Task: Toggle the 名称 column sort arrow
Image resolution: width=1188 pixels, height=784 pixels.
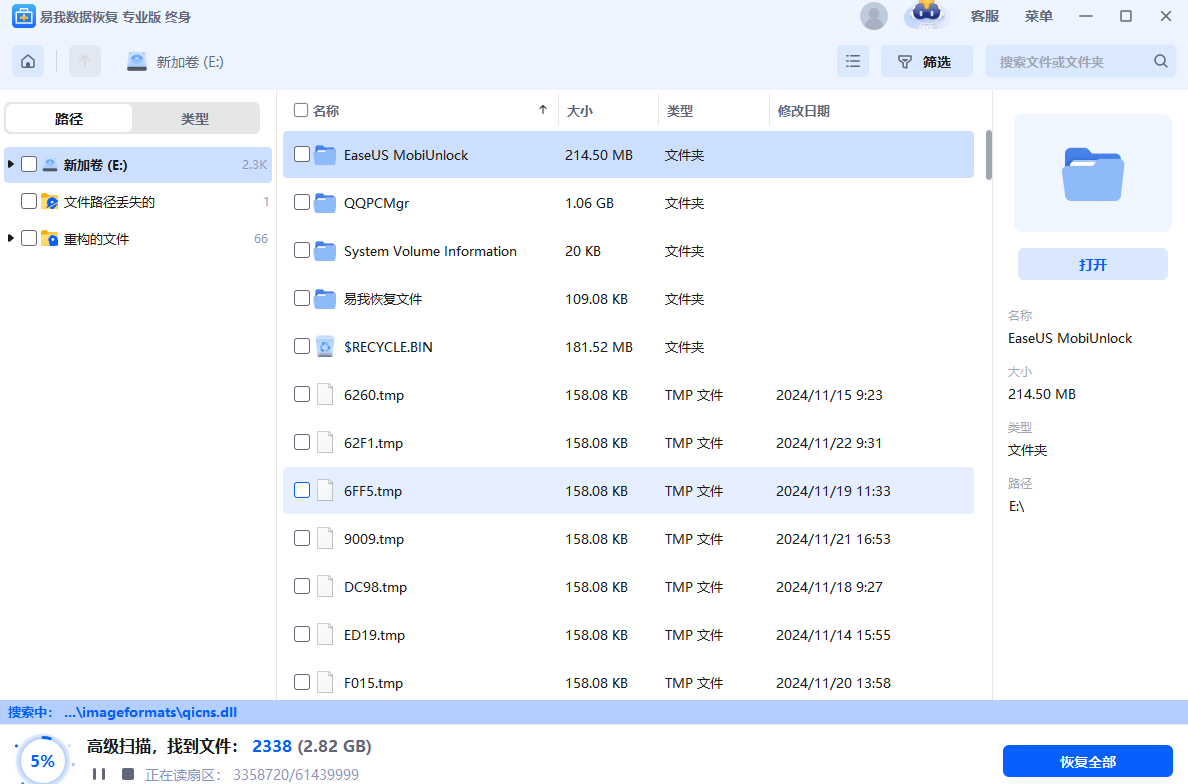Action: click(542, 111)
